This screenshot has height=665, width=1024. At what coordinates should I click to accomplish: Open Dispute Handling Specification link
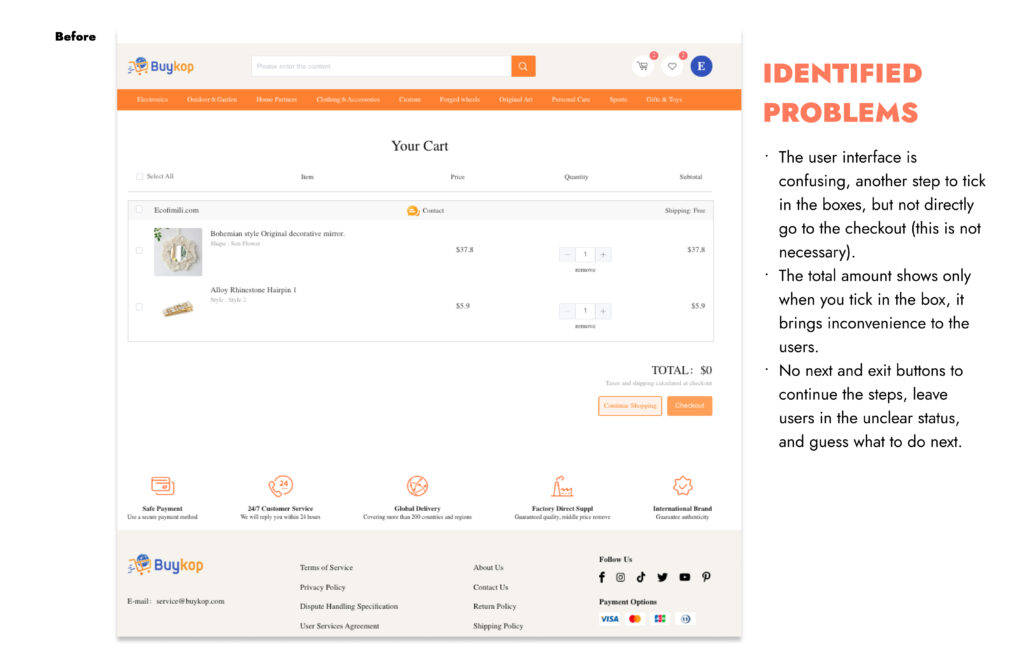click(349, 606)
